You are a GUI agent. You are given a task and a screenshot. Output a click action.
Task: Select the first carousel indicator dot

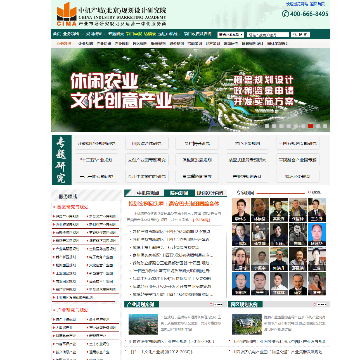point(267,126)
